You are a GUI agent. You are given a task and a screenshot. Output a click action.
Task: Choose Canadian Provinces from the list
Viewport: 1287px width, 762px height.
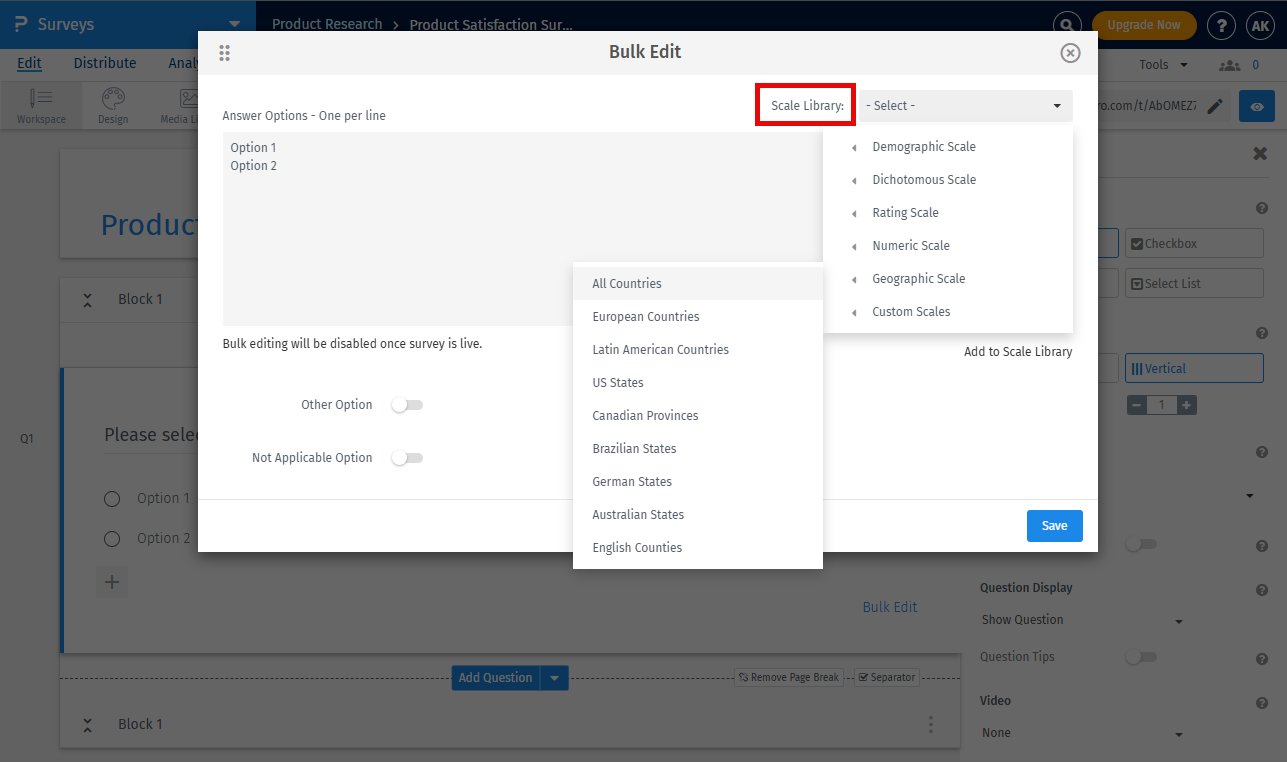(698, 416)
